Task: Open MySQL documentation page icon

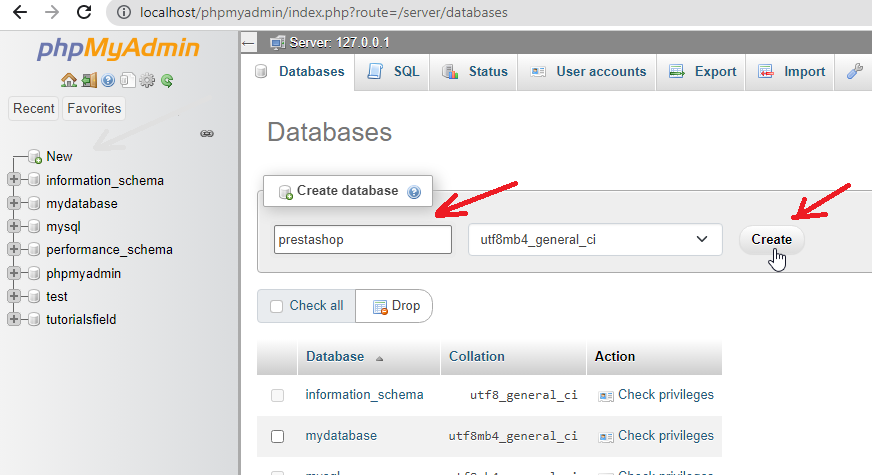Action: (x=128, y=81)
